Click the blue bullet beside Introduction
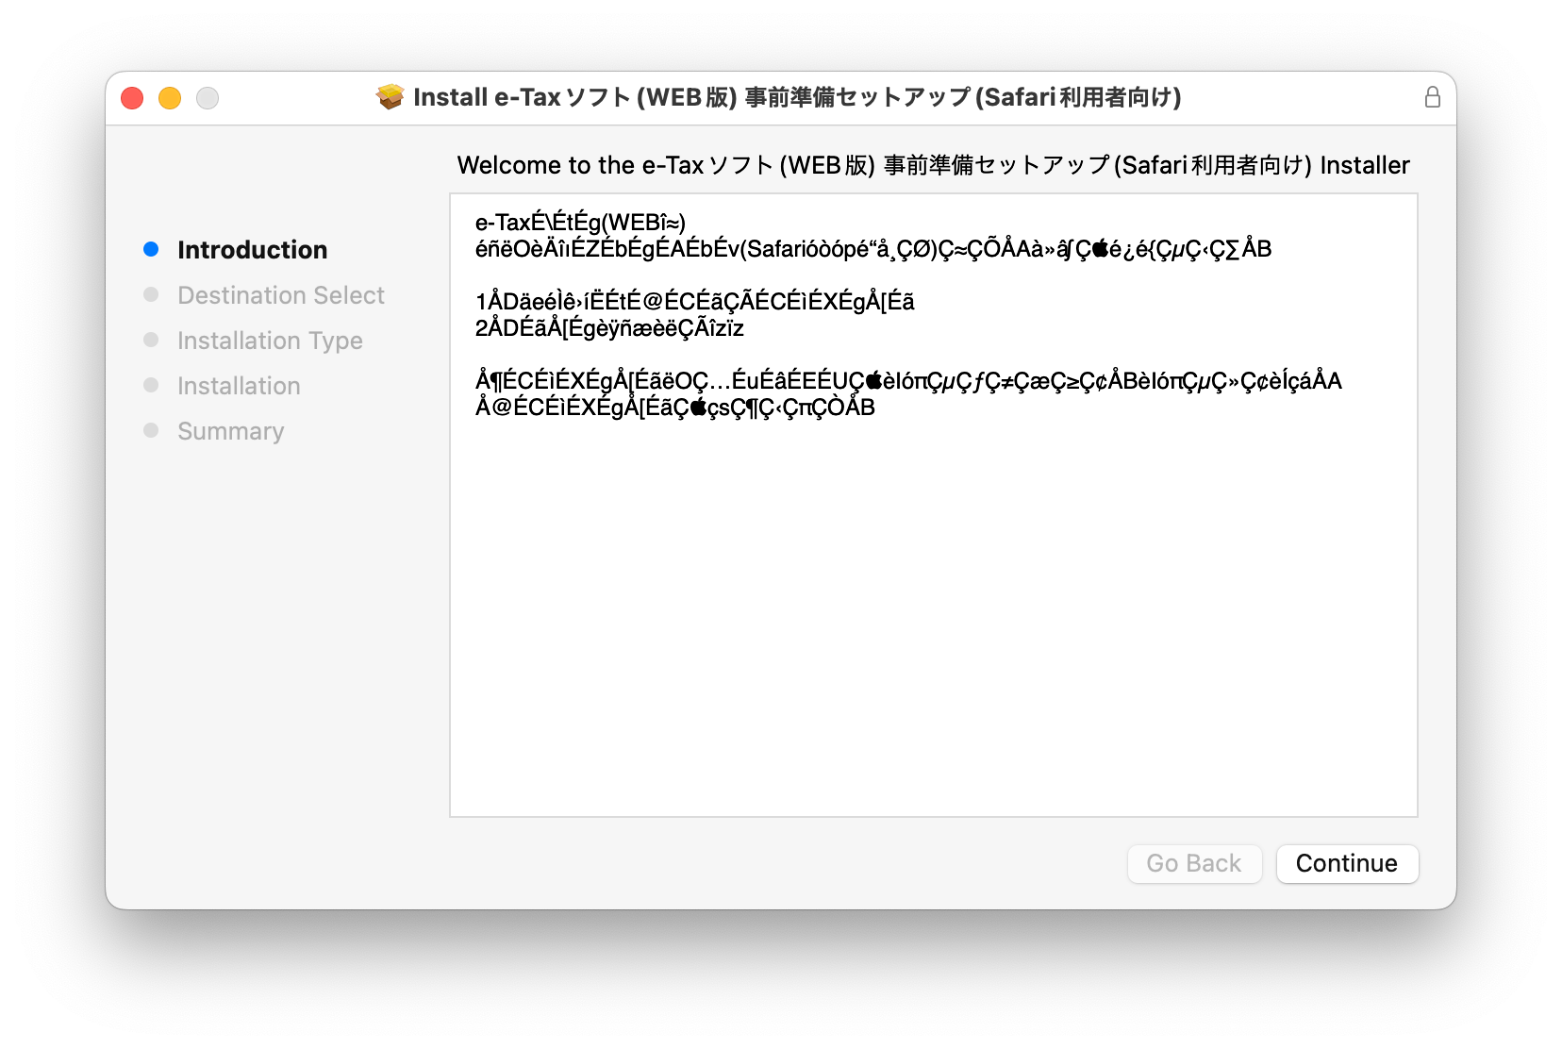The height and width of the screenshot is (1049, 1562). 151,249
